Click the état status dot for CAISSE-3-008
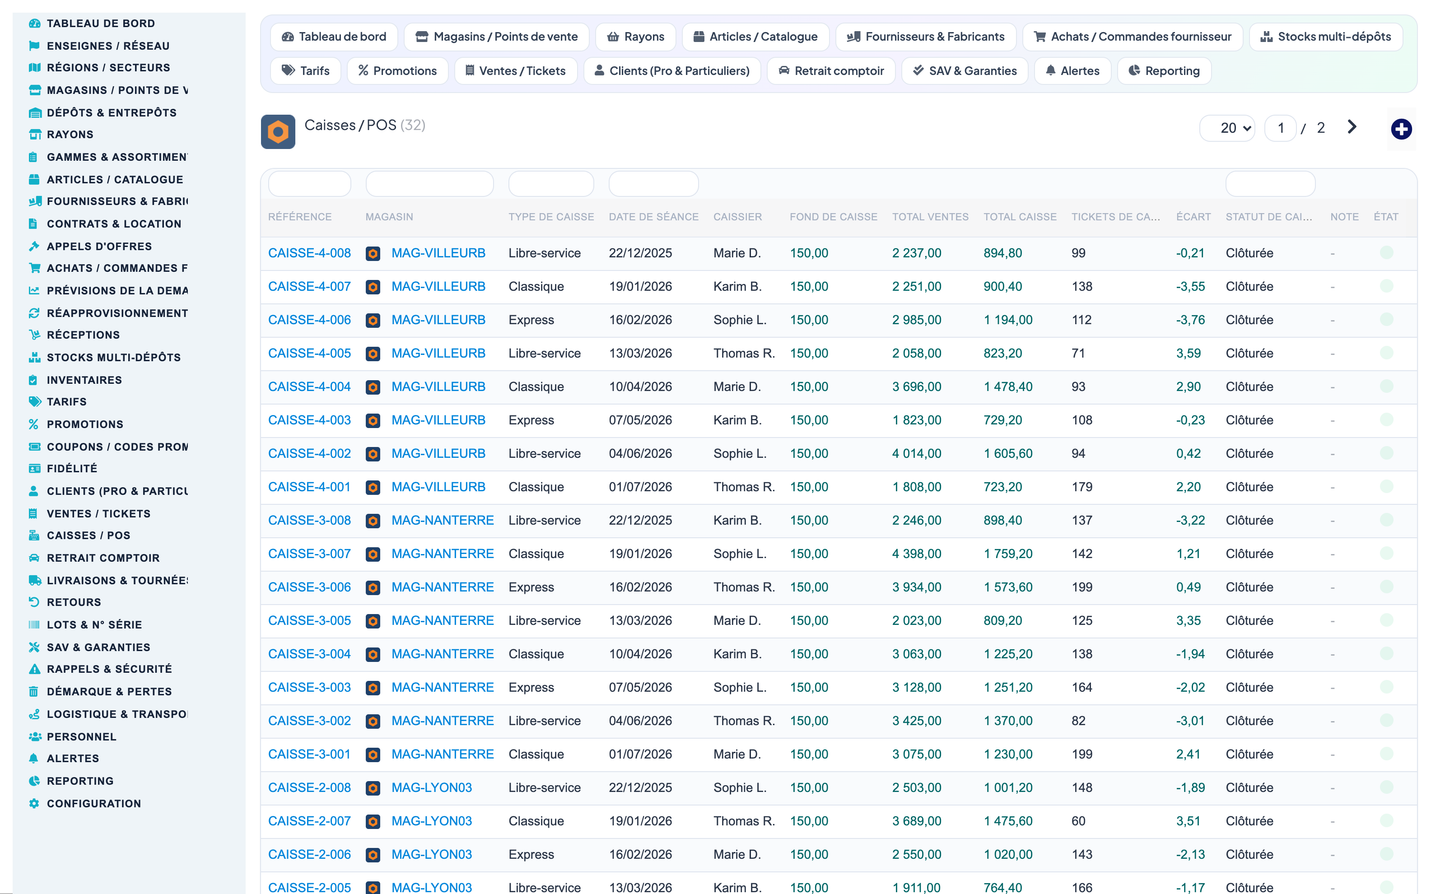This screenshot has height=894, width=1445. tap(1386, 520)
